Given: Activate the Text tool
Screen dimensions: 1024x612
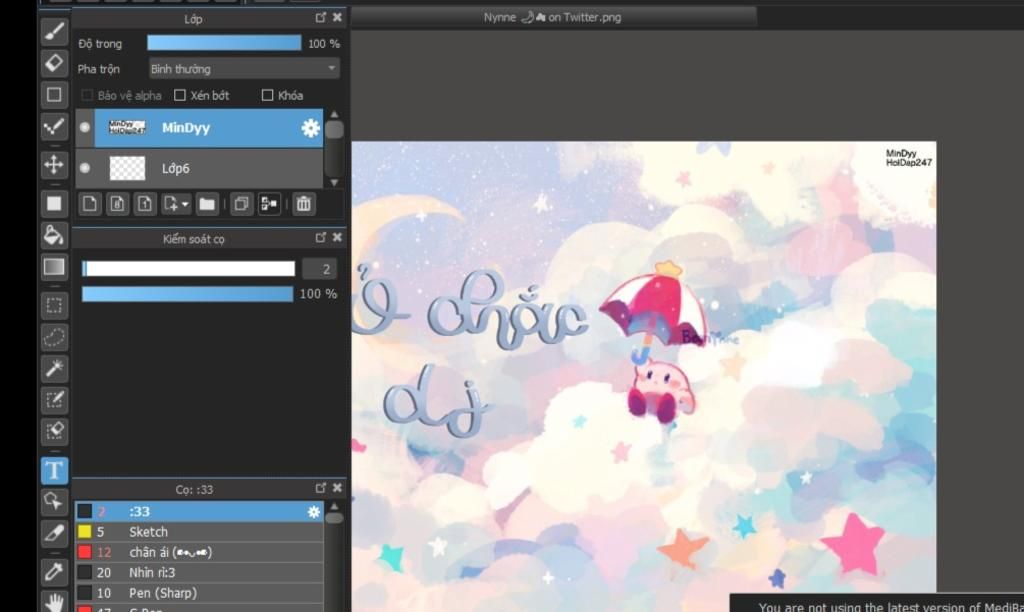Looking at the screenshot, I should 54,470.
